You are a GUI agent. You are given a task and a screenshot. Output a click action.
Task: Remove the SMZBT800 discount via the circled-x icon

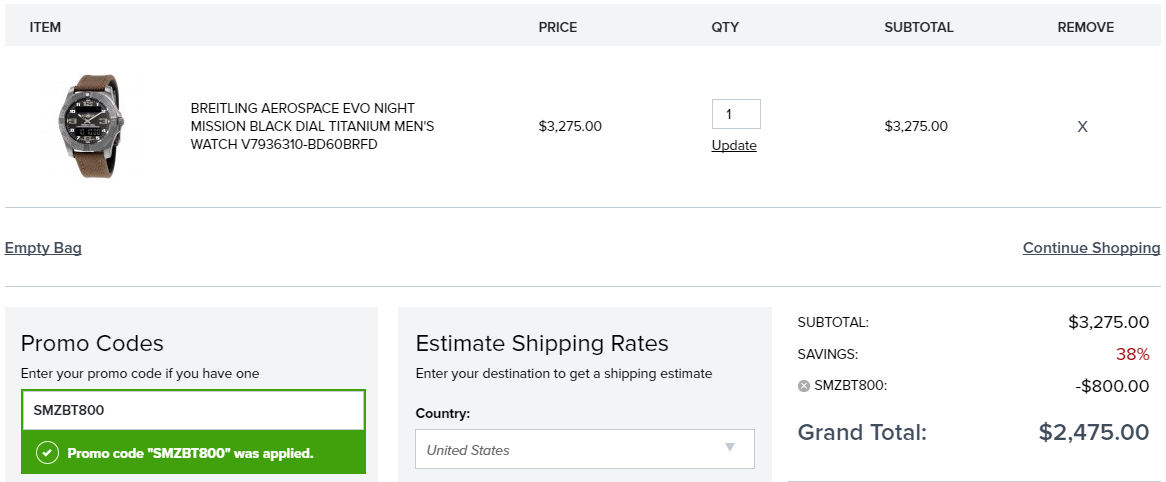[x=803, y=386]
